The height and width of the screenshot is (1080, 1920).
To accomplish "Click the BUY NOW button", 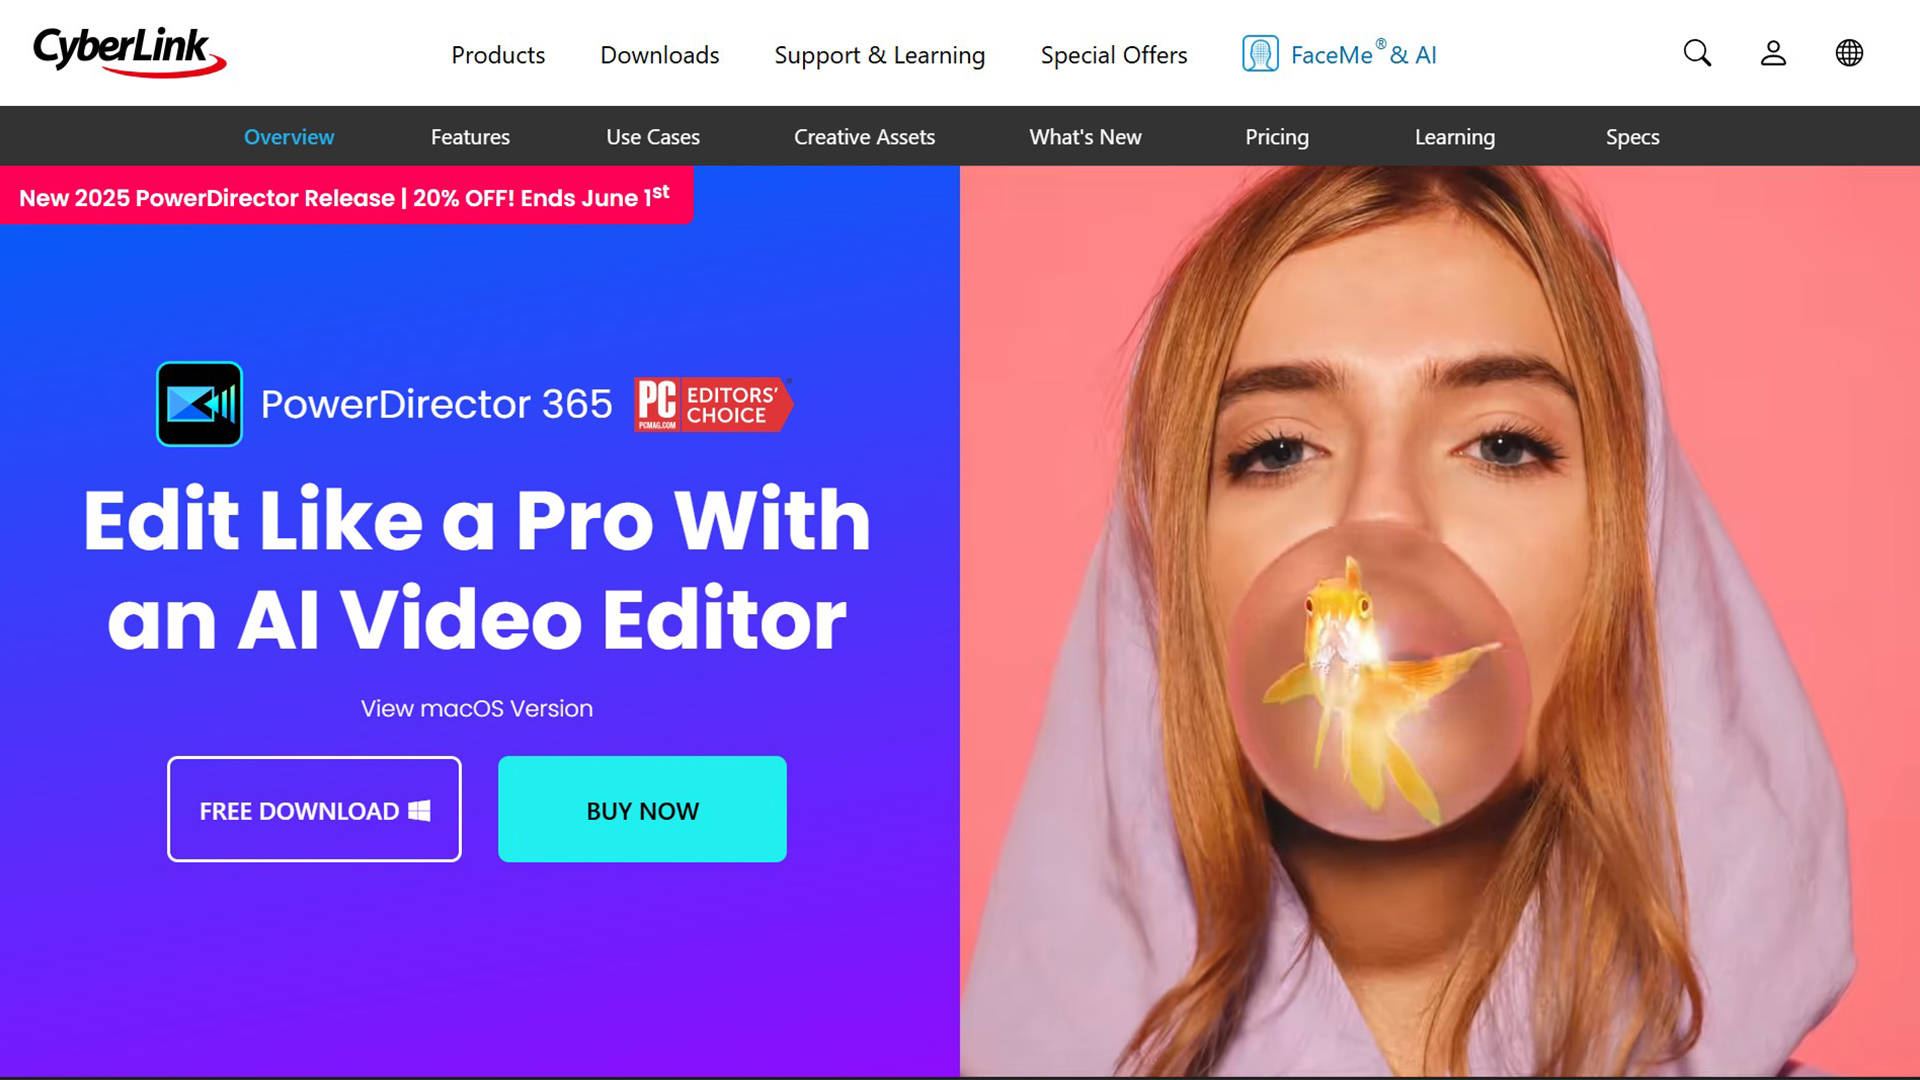I will tap(642, 809).
